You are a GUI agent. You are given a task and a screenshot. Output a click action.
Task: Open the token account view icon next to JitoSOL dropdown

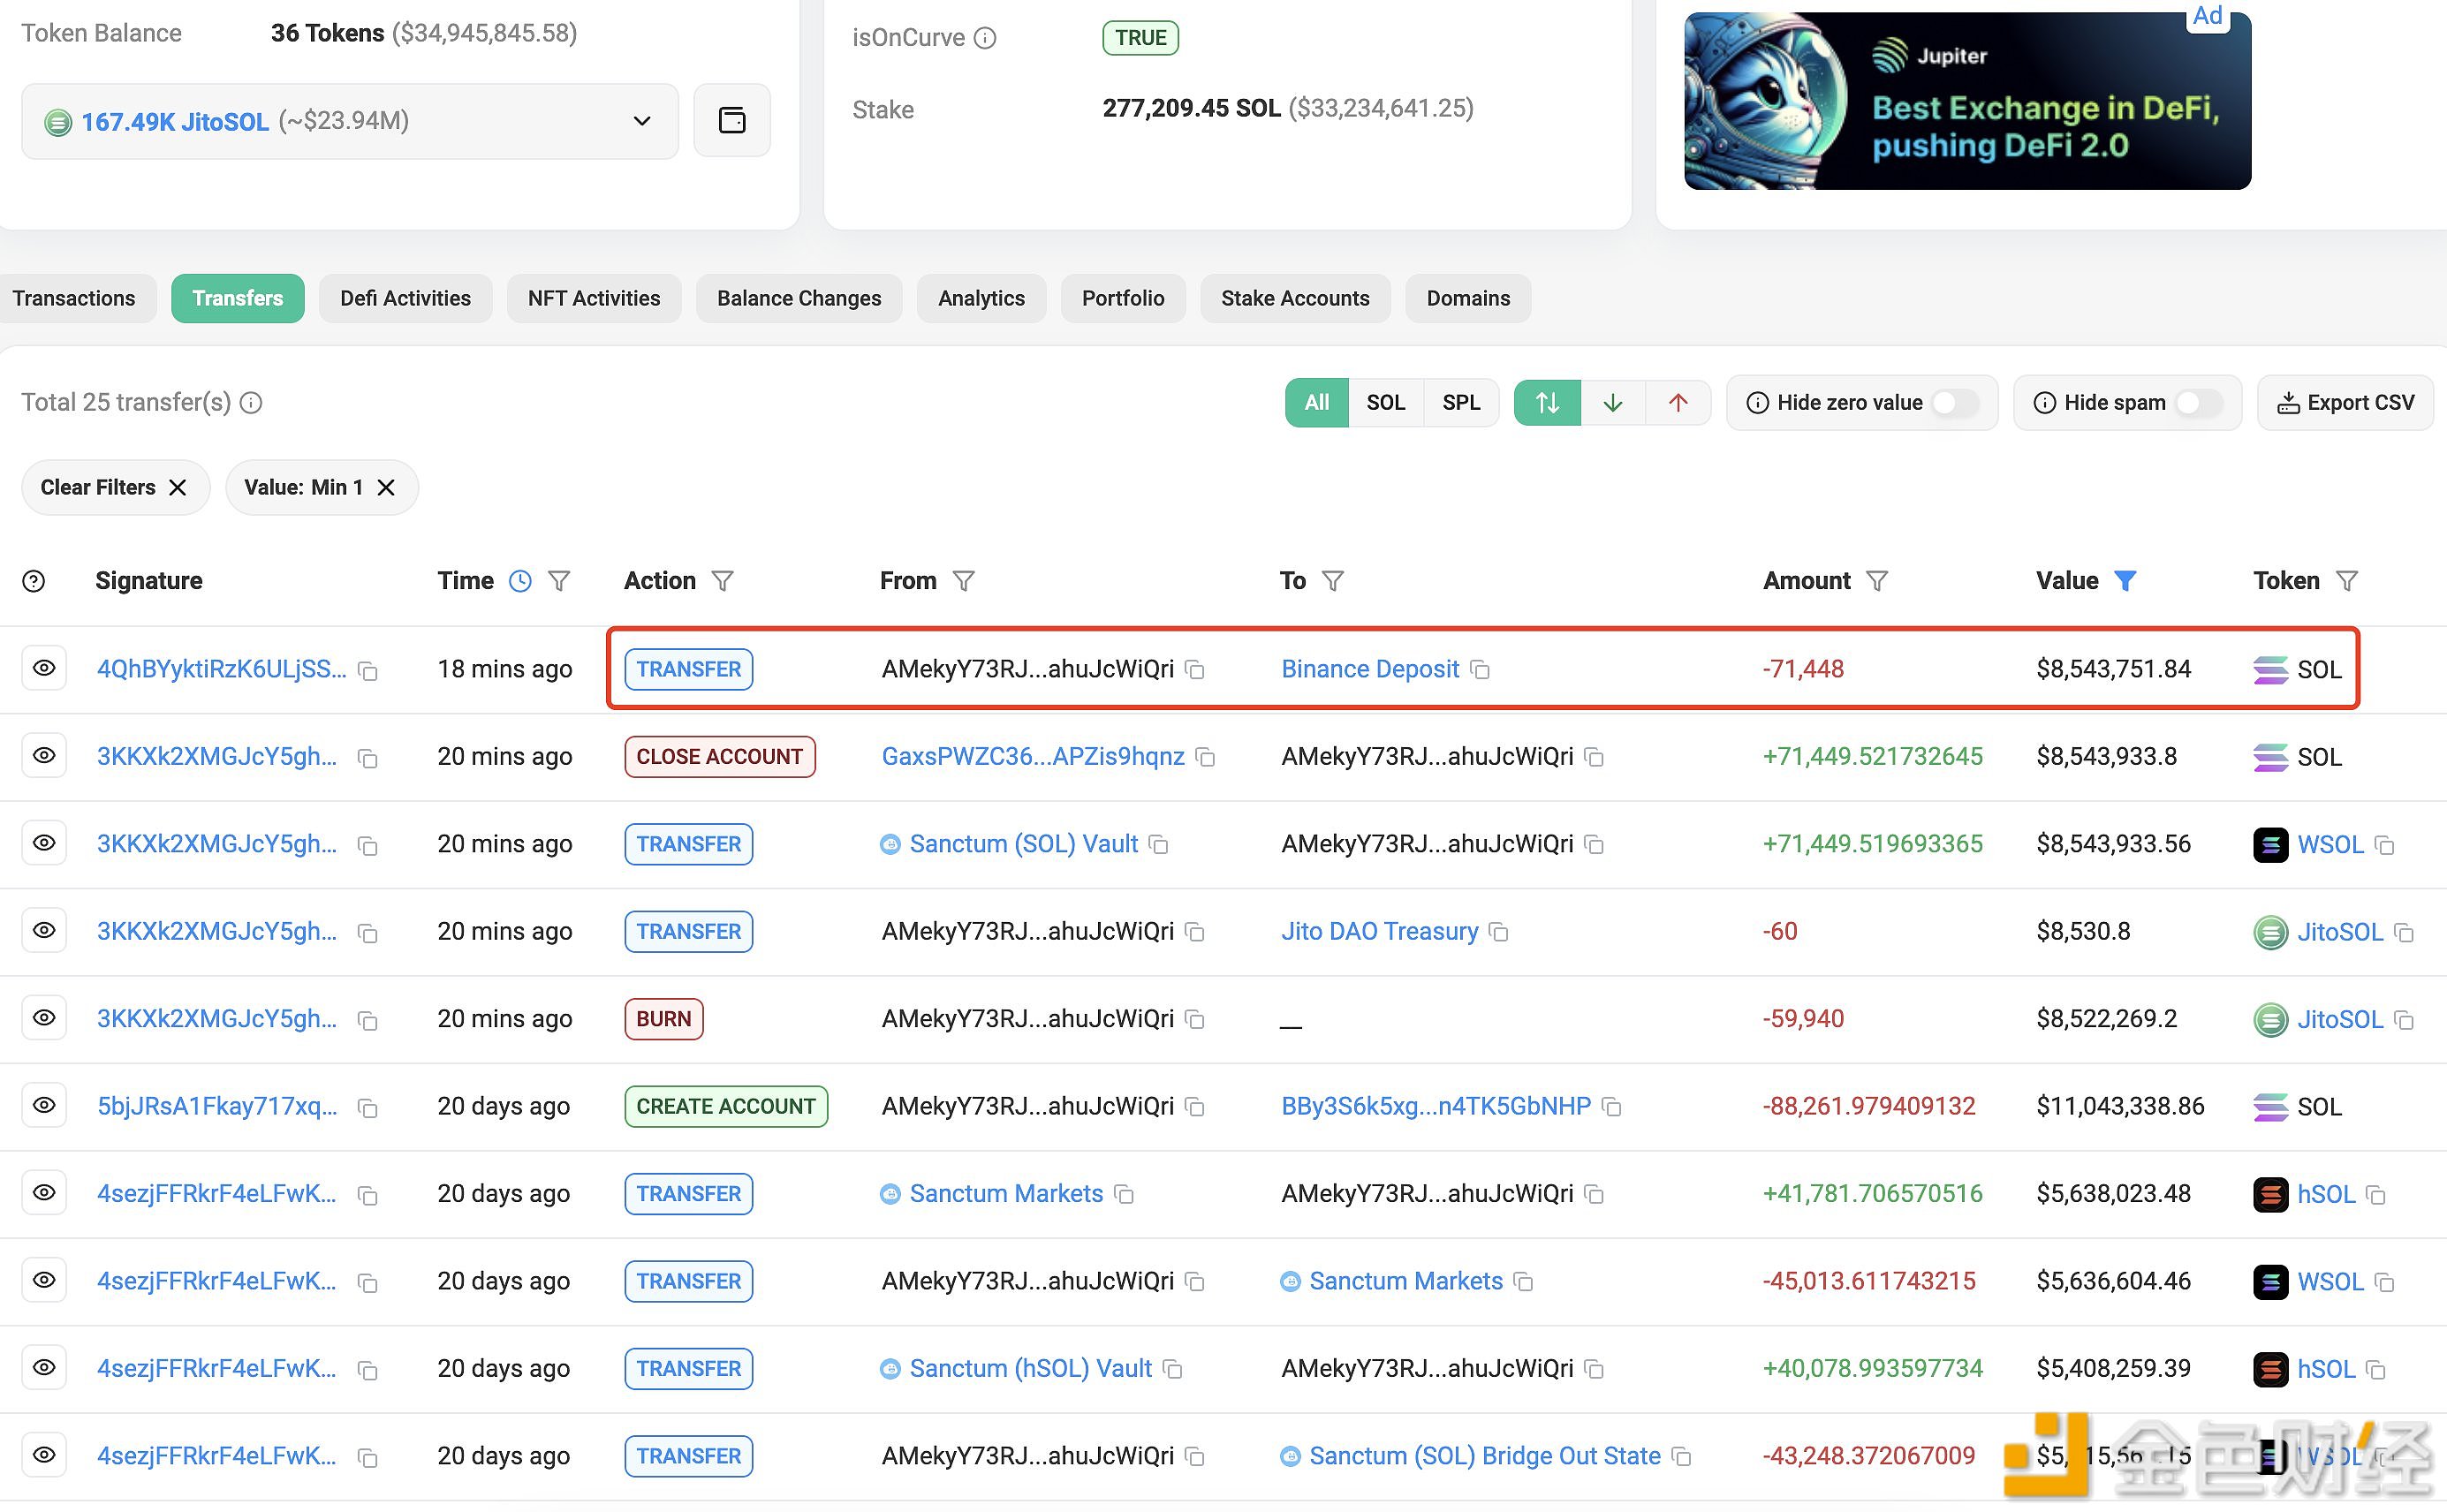[x=732, y=121]
